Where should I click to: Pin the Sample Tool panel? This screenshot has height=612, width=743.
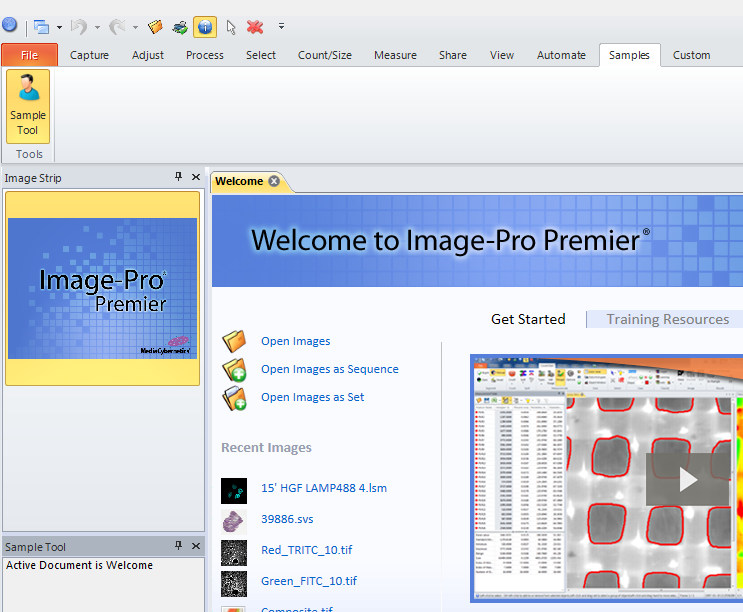pyautogui.click(x=178, y=546)
